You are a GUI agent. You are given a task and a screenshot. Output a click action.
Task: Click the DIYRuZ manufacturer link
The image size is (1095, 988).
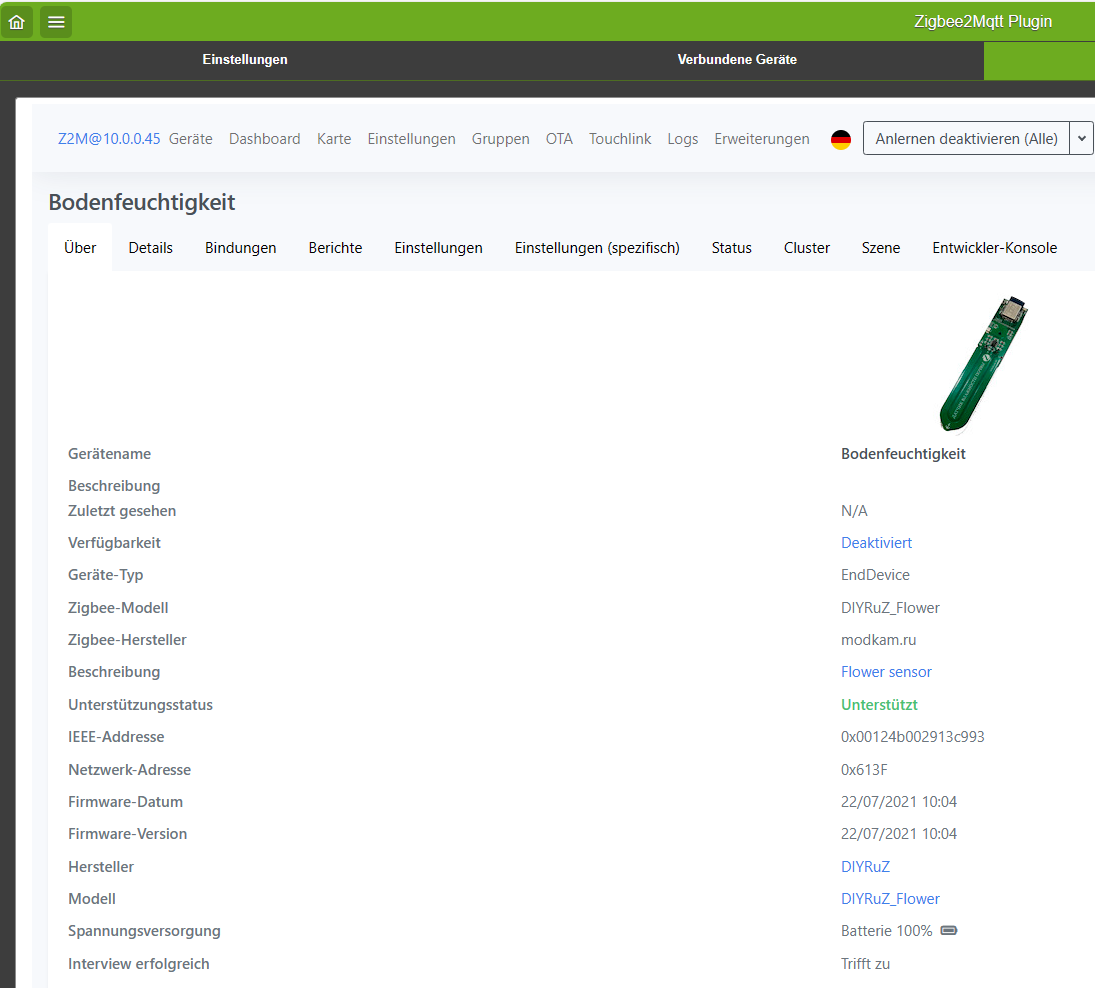(x=865, y=867)
